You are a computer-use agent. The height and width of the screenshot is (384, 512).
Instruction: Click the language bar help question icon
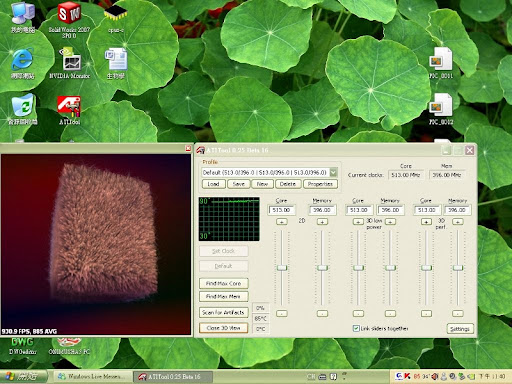(x=333, y=377)
